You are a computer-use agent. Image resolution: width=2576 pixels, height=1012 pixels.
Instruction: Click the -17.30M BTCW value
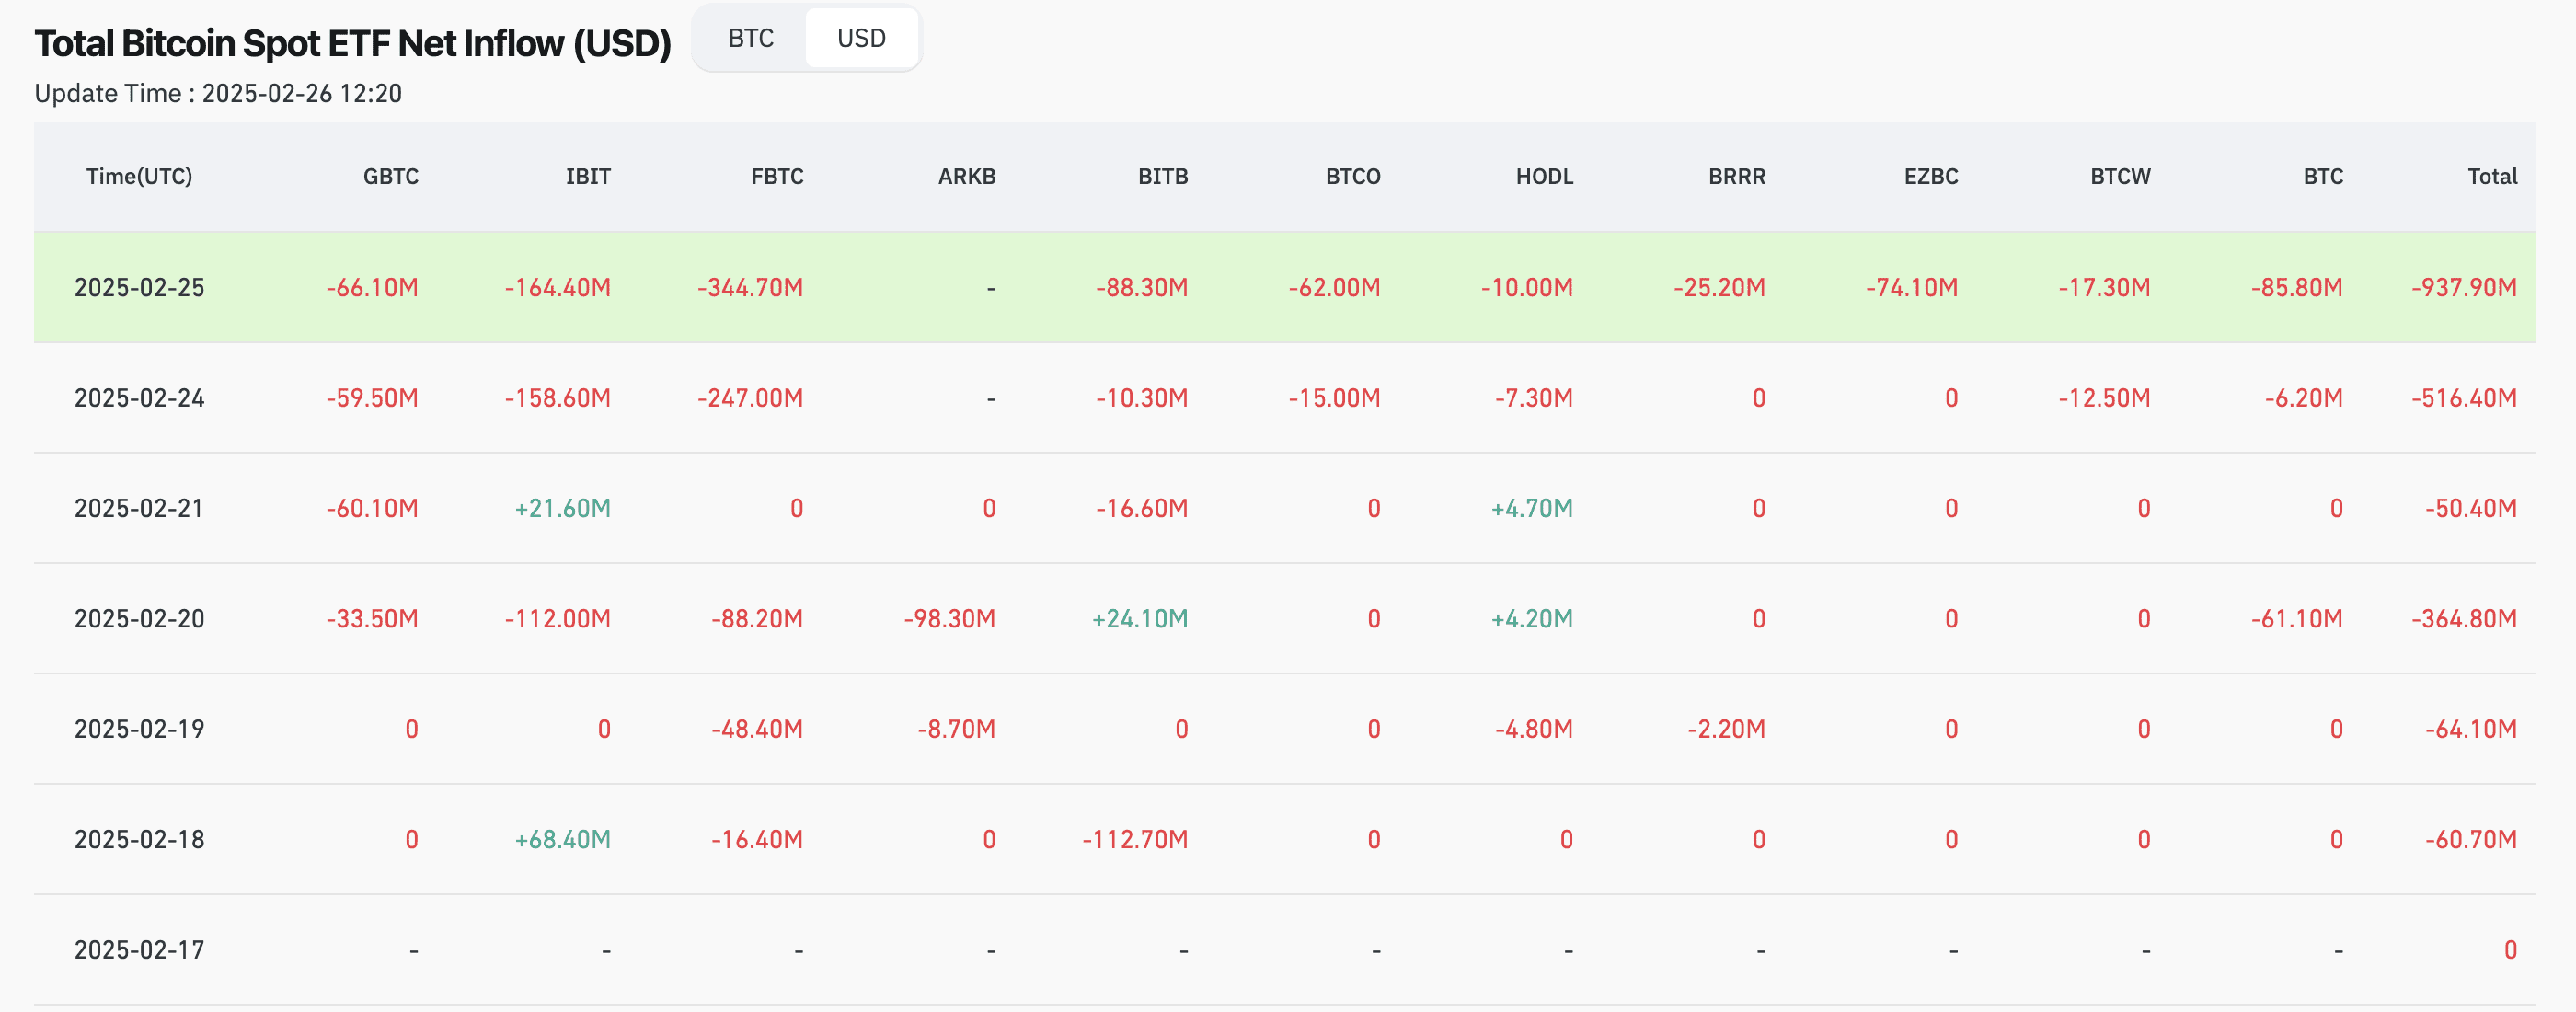2104,288
